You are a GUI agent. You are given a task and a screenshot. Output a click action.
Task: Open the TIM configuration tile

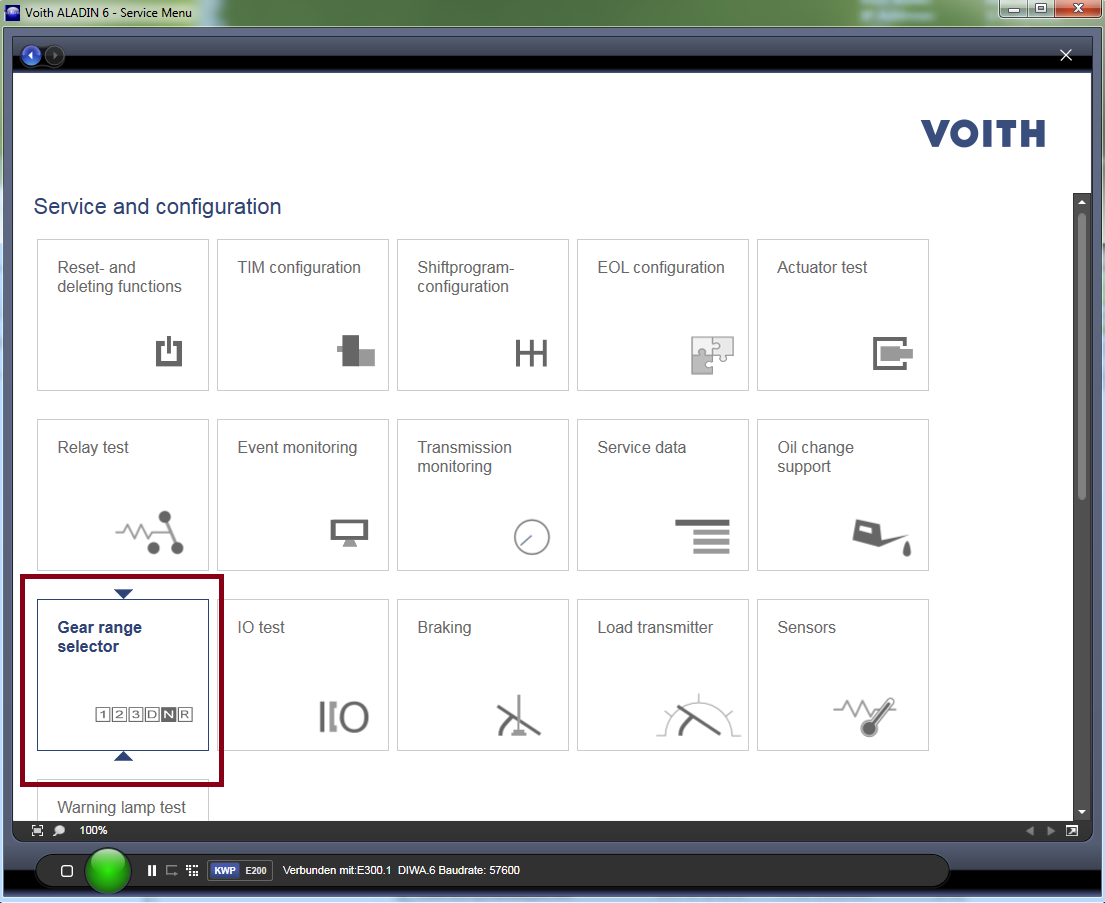303,315
